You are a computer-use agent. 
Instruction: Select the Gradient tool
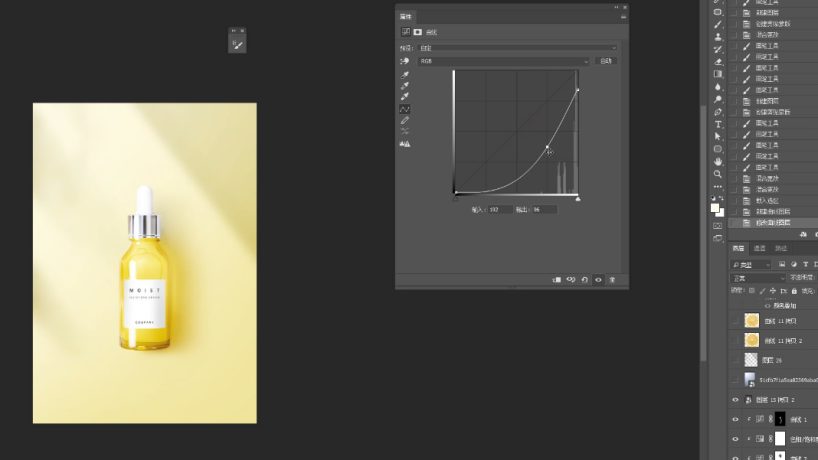(x=718, y=74)
